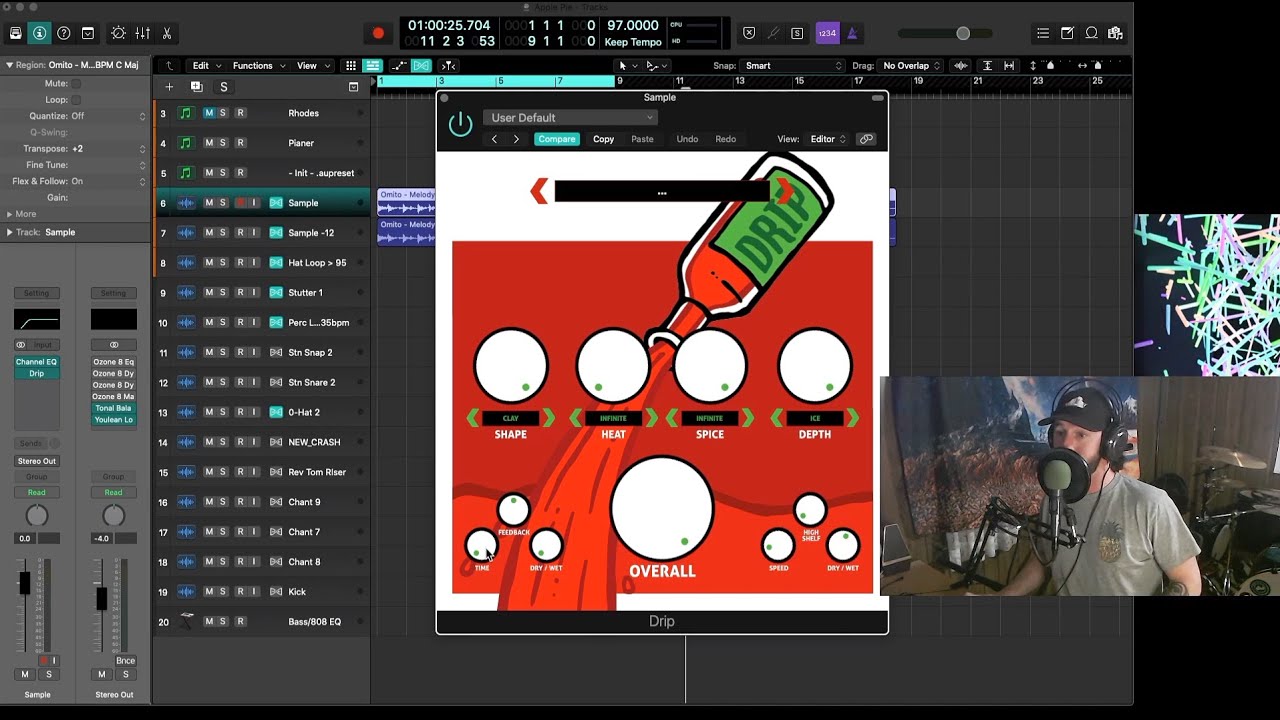Toggle the Metronome button
This screenshot has height=720, width=1280.
click(852, 33)
